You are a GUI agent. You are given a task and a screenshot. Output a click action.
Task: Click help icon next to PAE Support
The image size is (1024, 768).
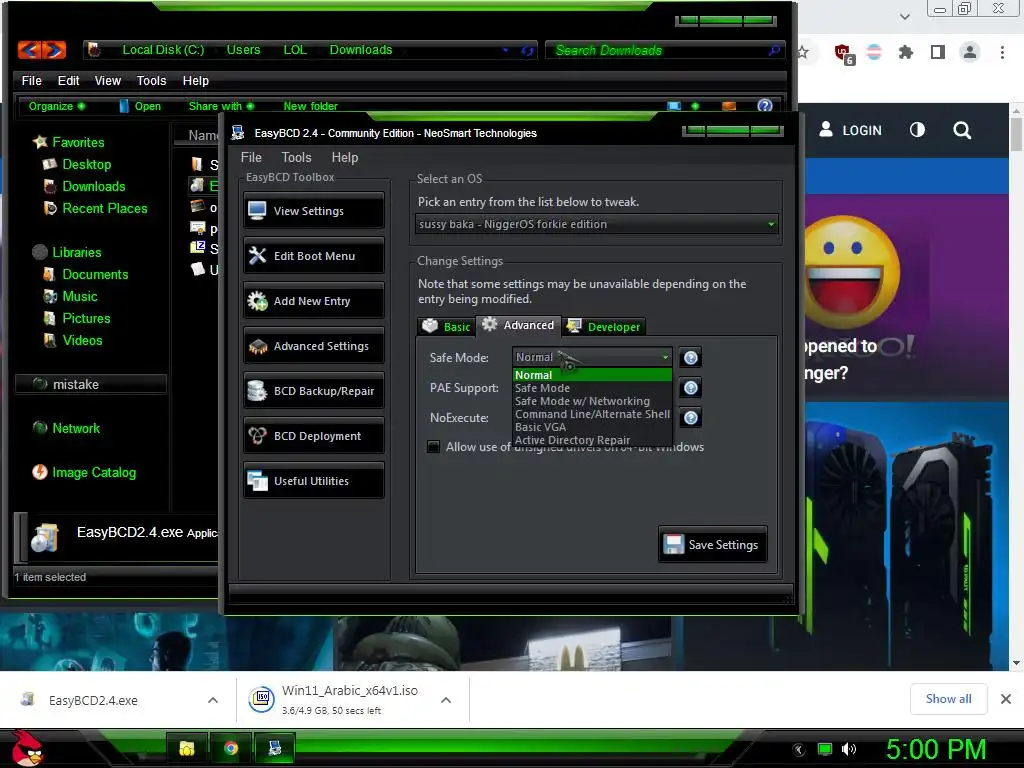[x=690, y=388]
